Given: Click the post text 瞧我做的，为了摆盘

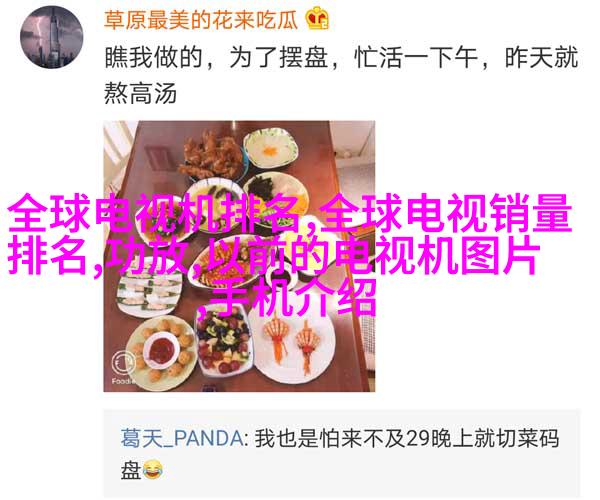Looking at the screenshot, I should tap(216, 58).
